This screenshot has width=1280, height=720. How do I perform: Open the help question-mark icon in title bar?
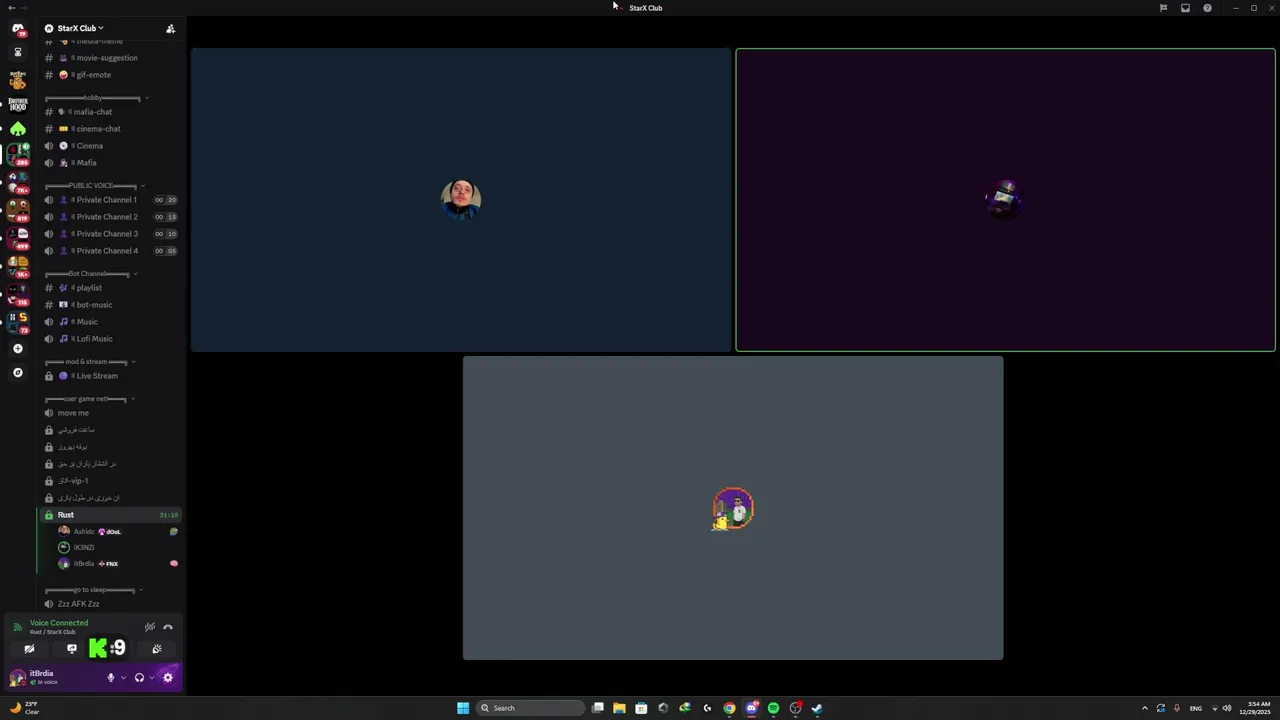pyautogui.click(x=1207, y=8)
